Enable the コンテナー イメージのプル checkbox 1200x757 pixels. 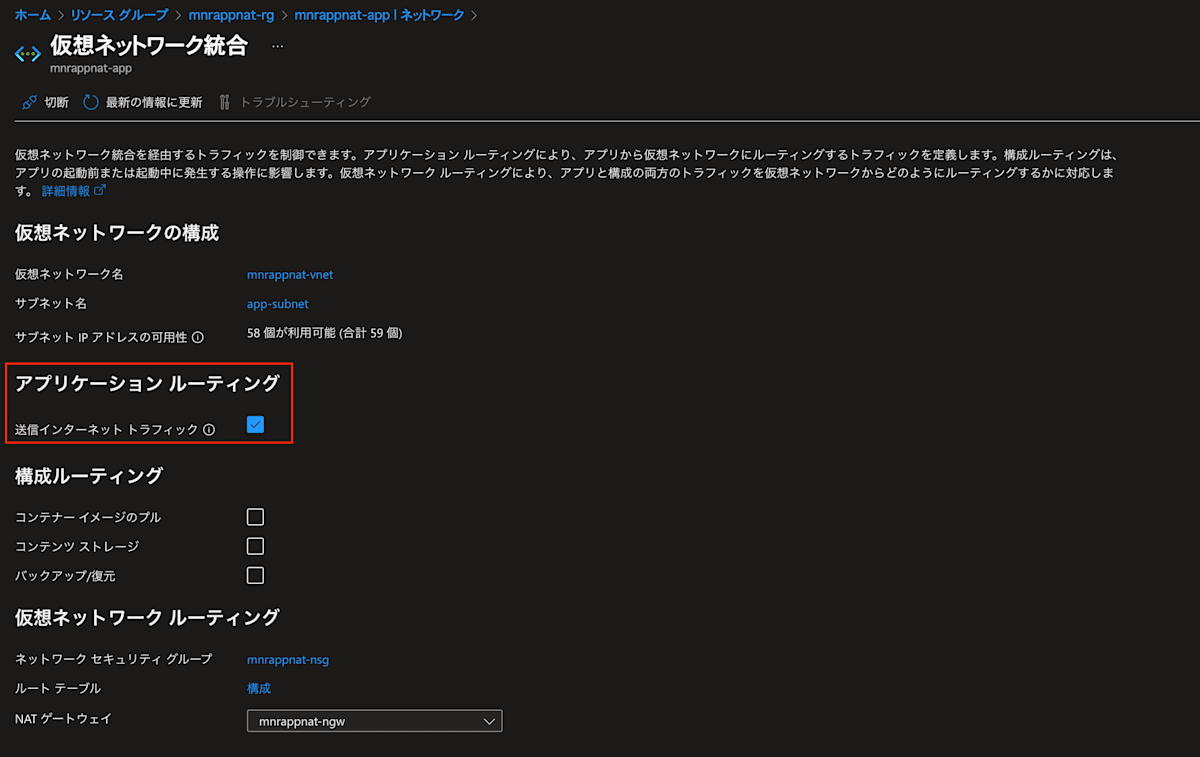[255, 517]
